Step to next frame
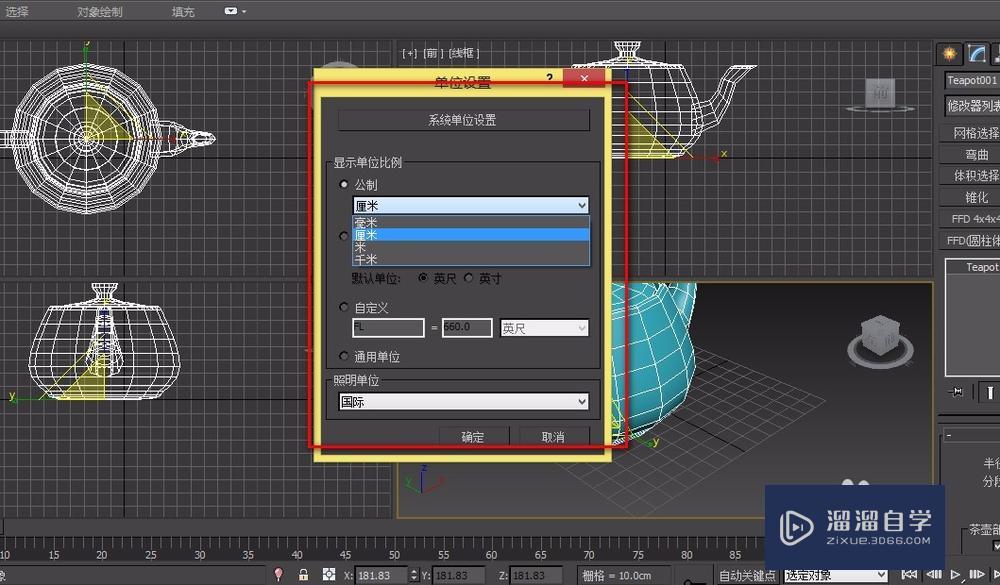1000x585 pixels. click(x=976, y=575)
